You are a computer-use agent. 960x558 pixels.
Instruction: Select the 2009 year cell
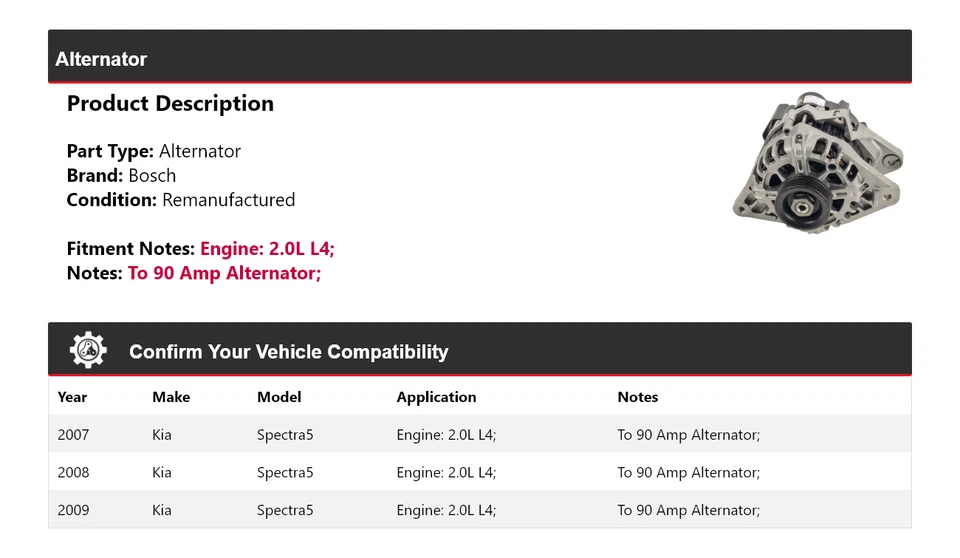[x=73, y=510]
